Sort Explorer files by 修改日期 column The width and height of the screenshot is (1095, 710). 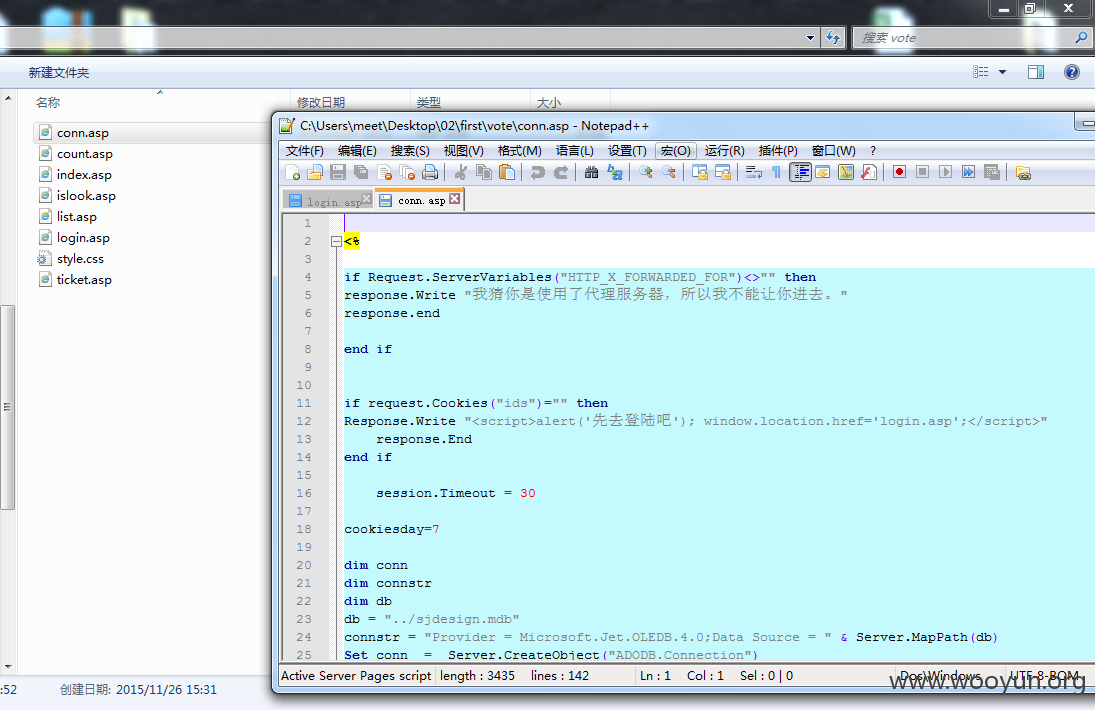(x=321, y=103)
